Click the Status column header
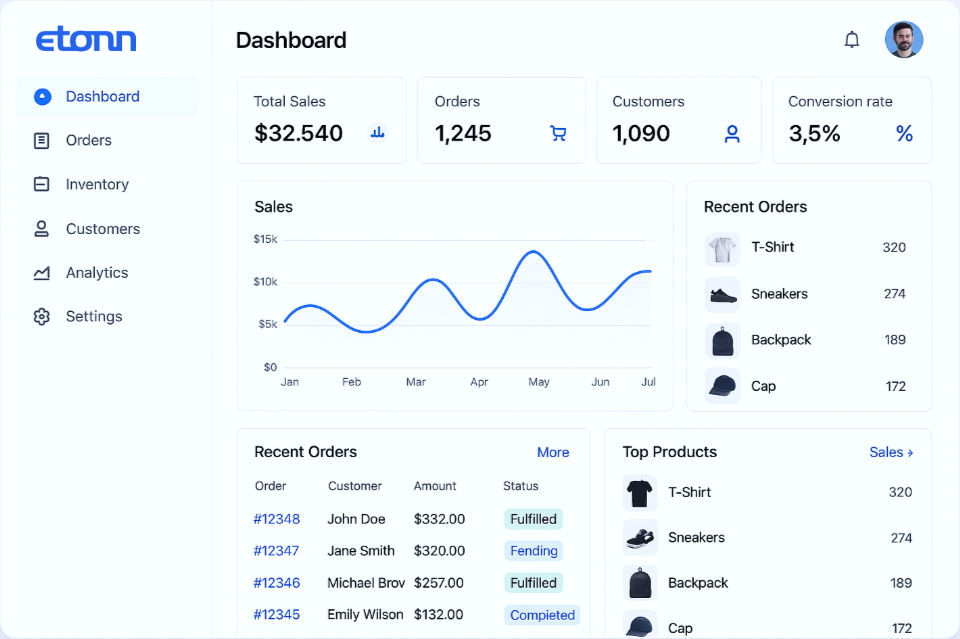The width and height of the screenshot is (960, 639). [521, 486]
